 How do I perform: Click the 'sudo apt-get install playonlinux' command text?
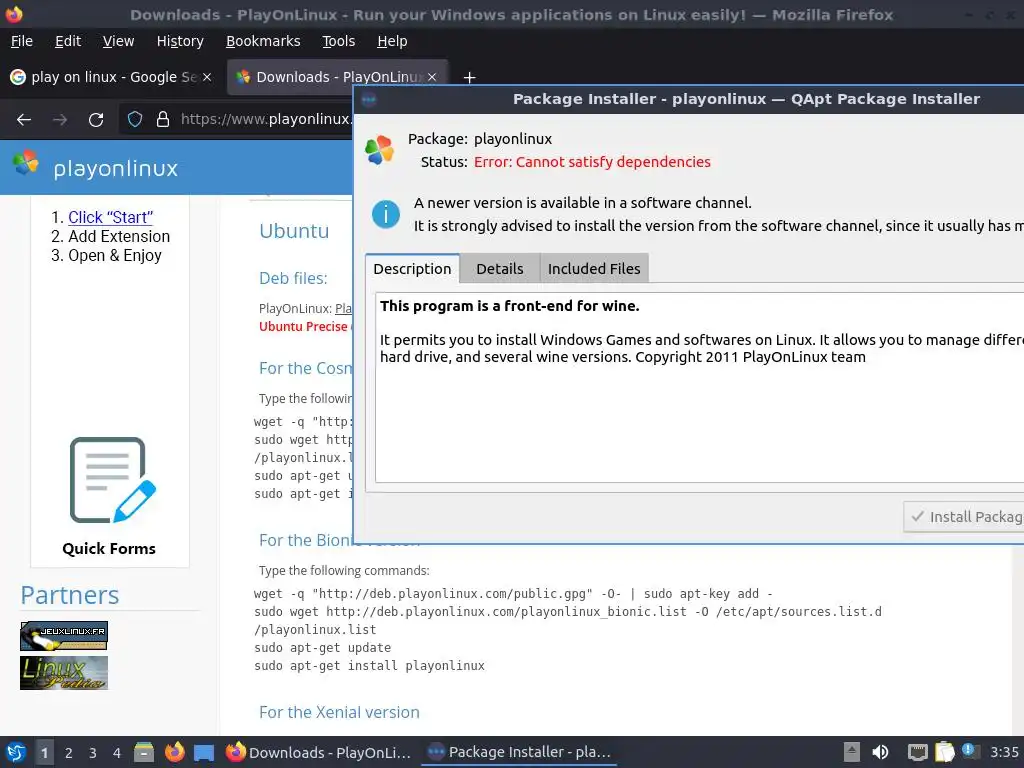click(x=370, y=665)
